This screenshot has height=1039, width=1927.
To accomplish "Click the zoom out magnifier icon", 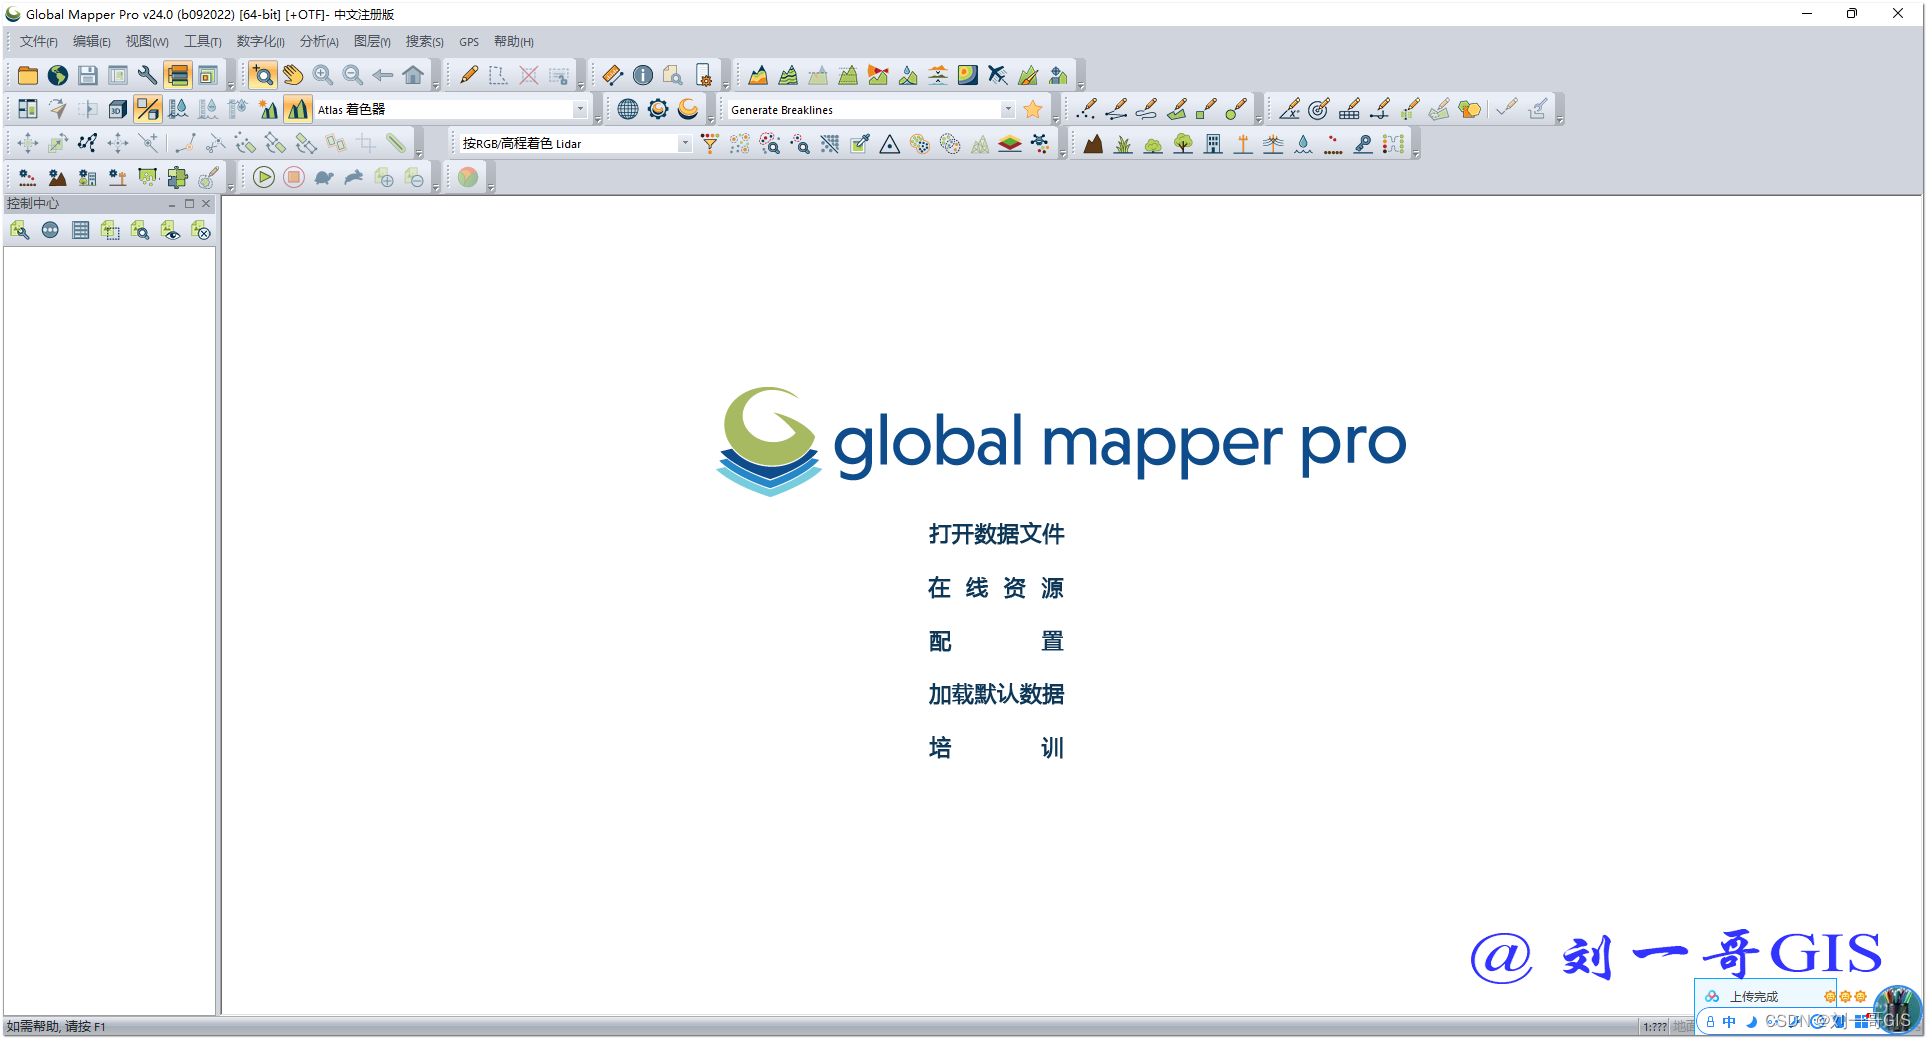I will coord(353,75).
